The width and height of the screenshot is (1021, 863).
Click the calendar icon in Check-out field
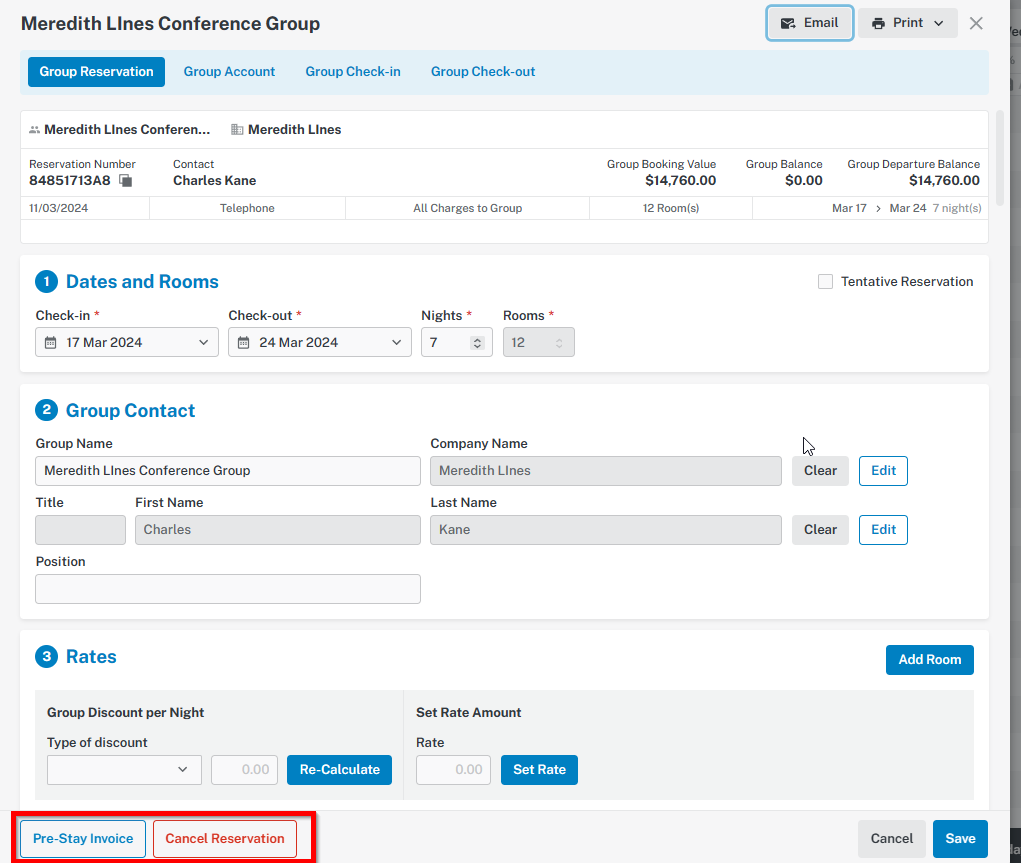[244, 343]
